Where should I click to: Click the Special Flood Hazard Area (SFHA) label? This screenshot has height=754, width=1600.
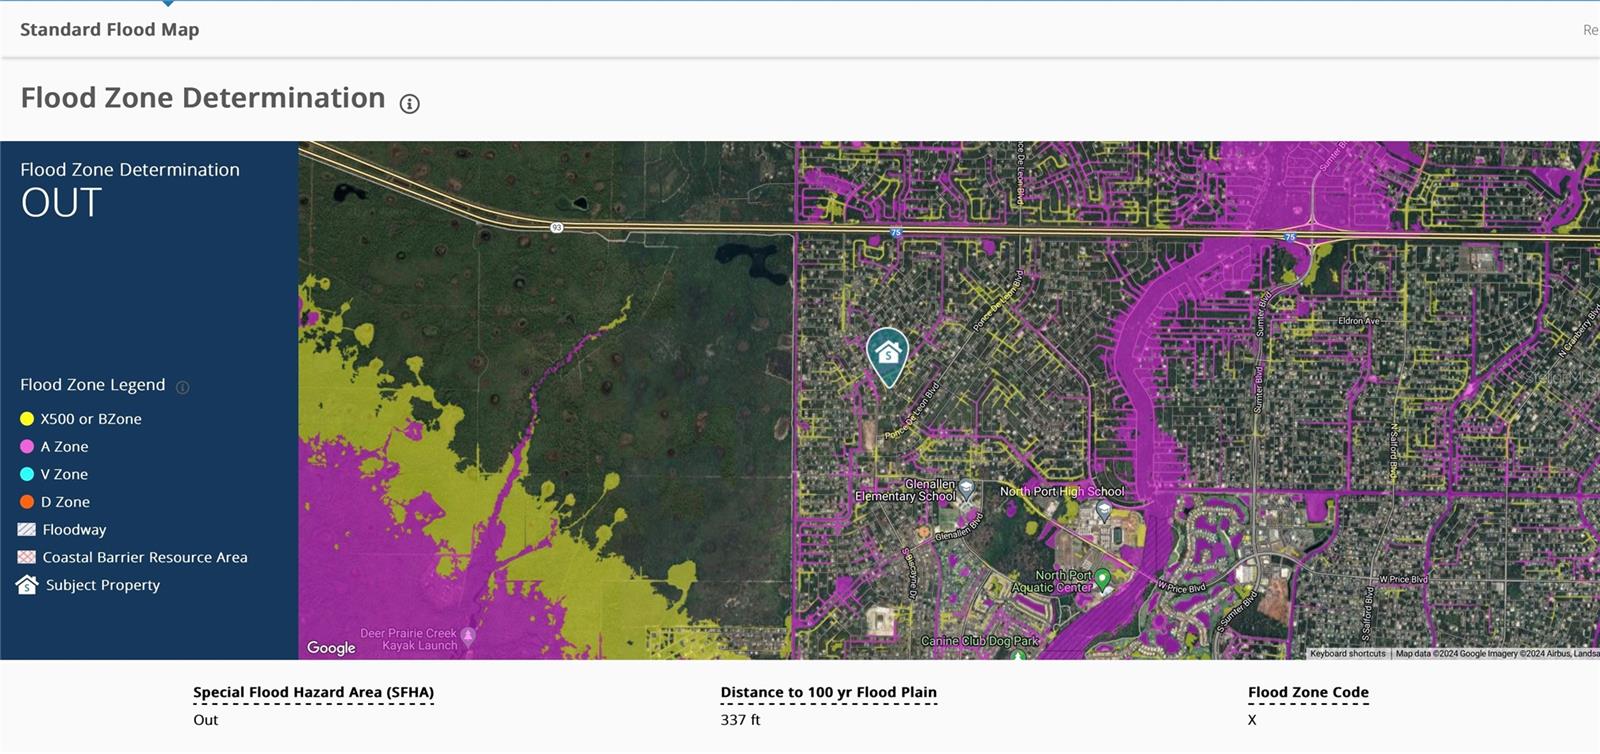313,692
